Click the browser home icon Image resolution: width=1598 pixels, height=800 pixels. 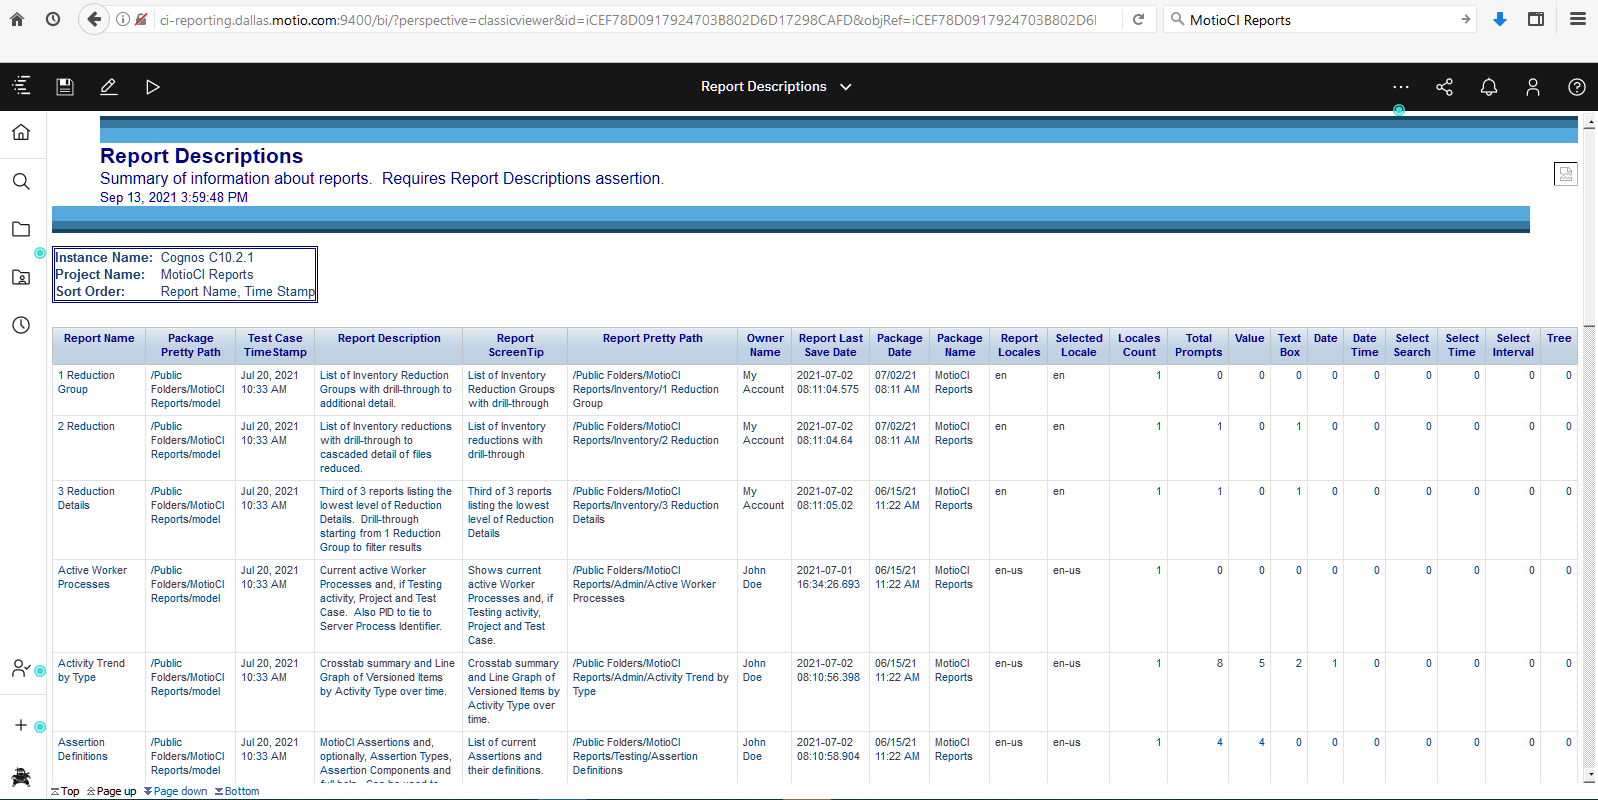click(x=17, y=19)
